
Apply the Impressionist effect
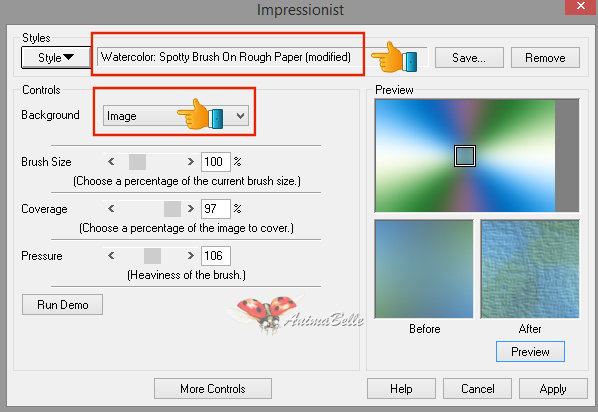point(553,389)
